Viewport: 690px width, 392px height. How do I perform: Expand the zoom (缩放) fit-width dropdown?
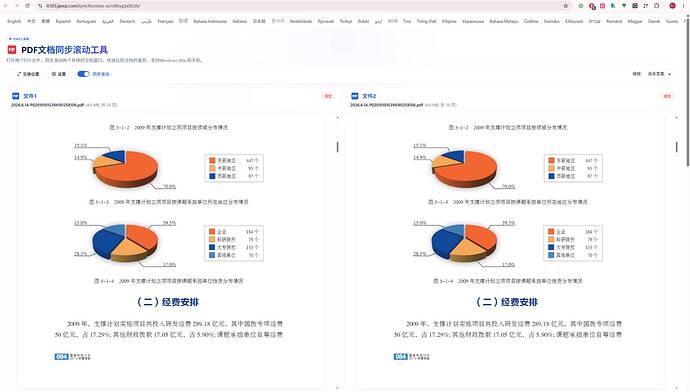click(659, 74)
